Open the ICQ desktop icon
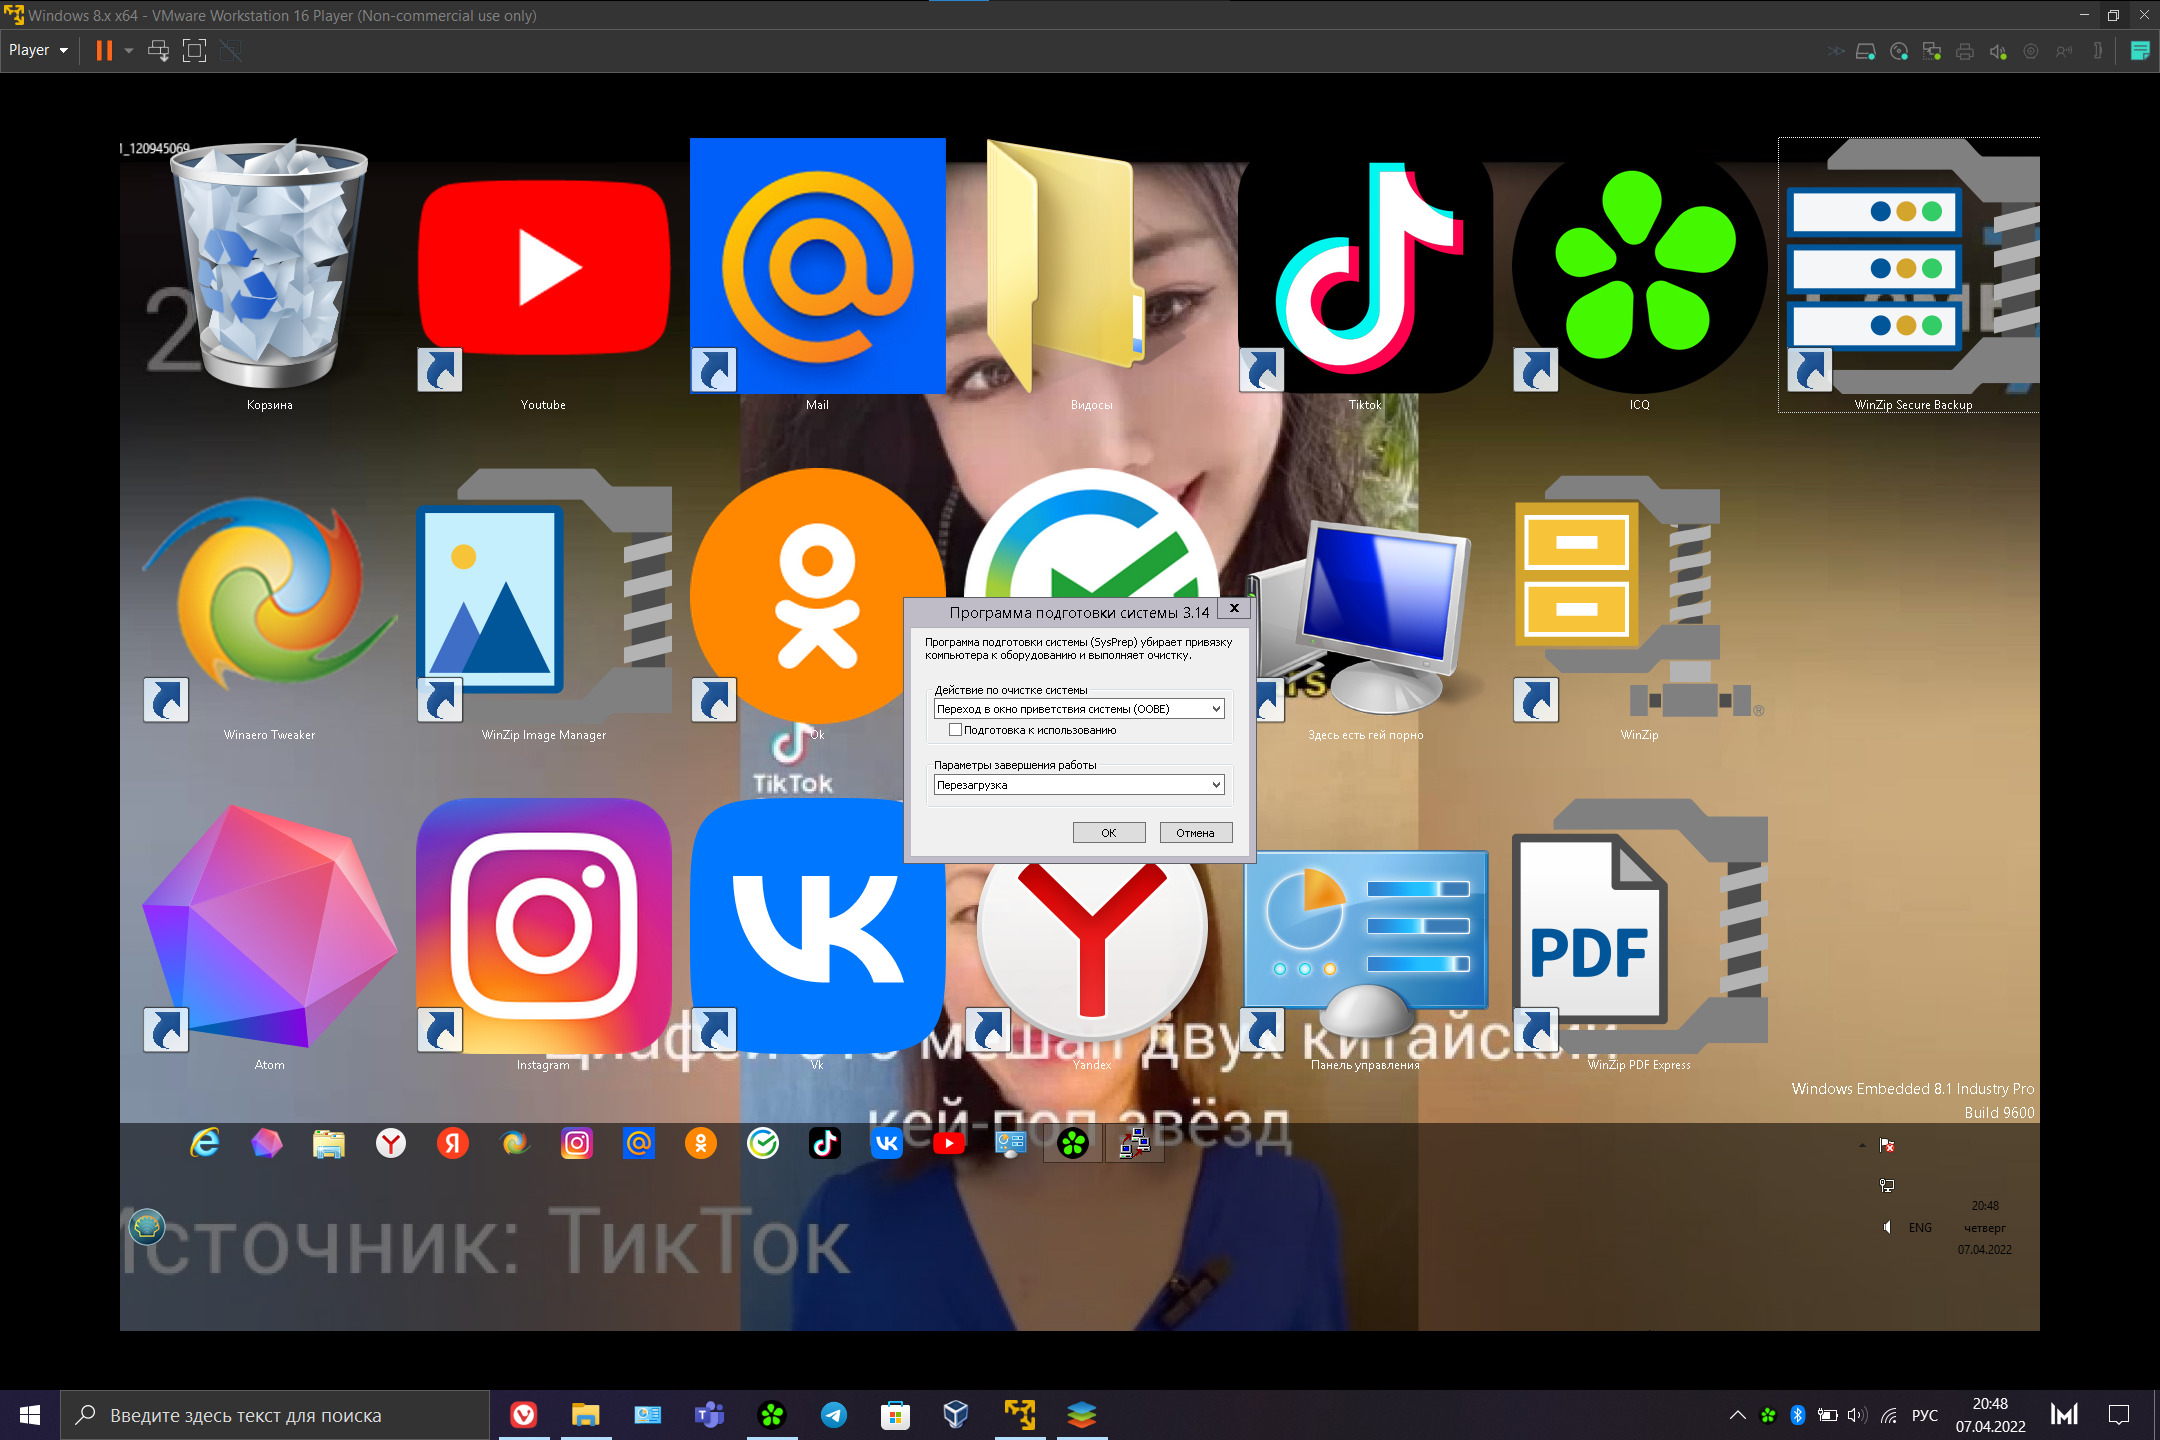This screenshot has height=1440, width=2160. [1639, 268]
